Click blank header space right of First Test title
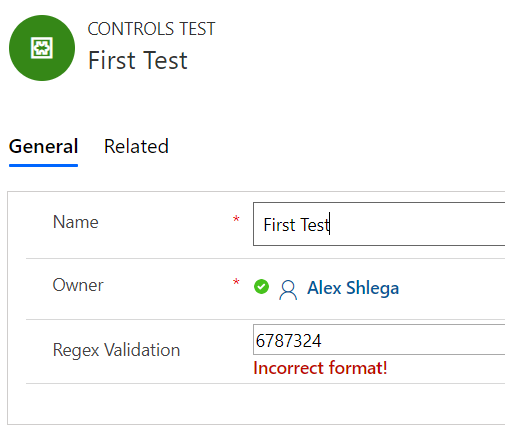 coord(347,60)
